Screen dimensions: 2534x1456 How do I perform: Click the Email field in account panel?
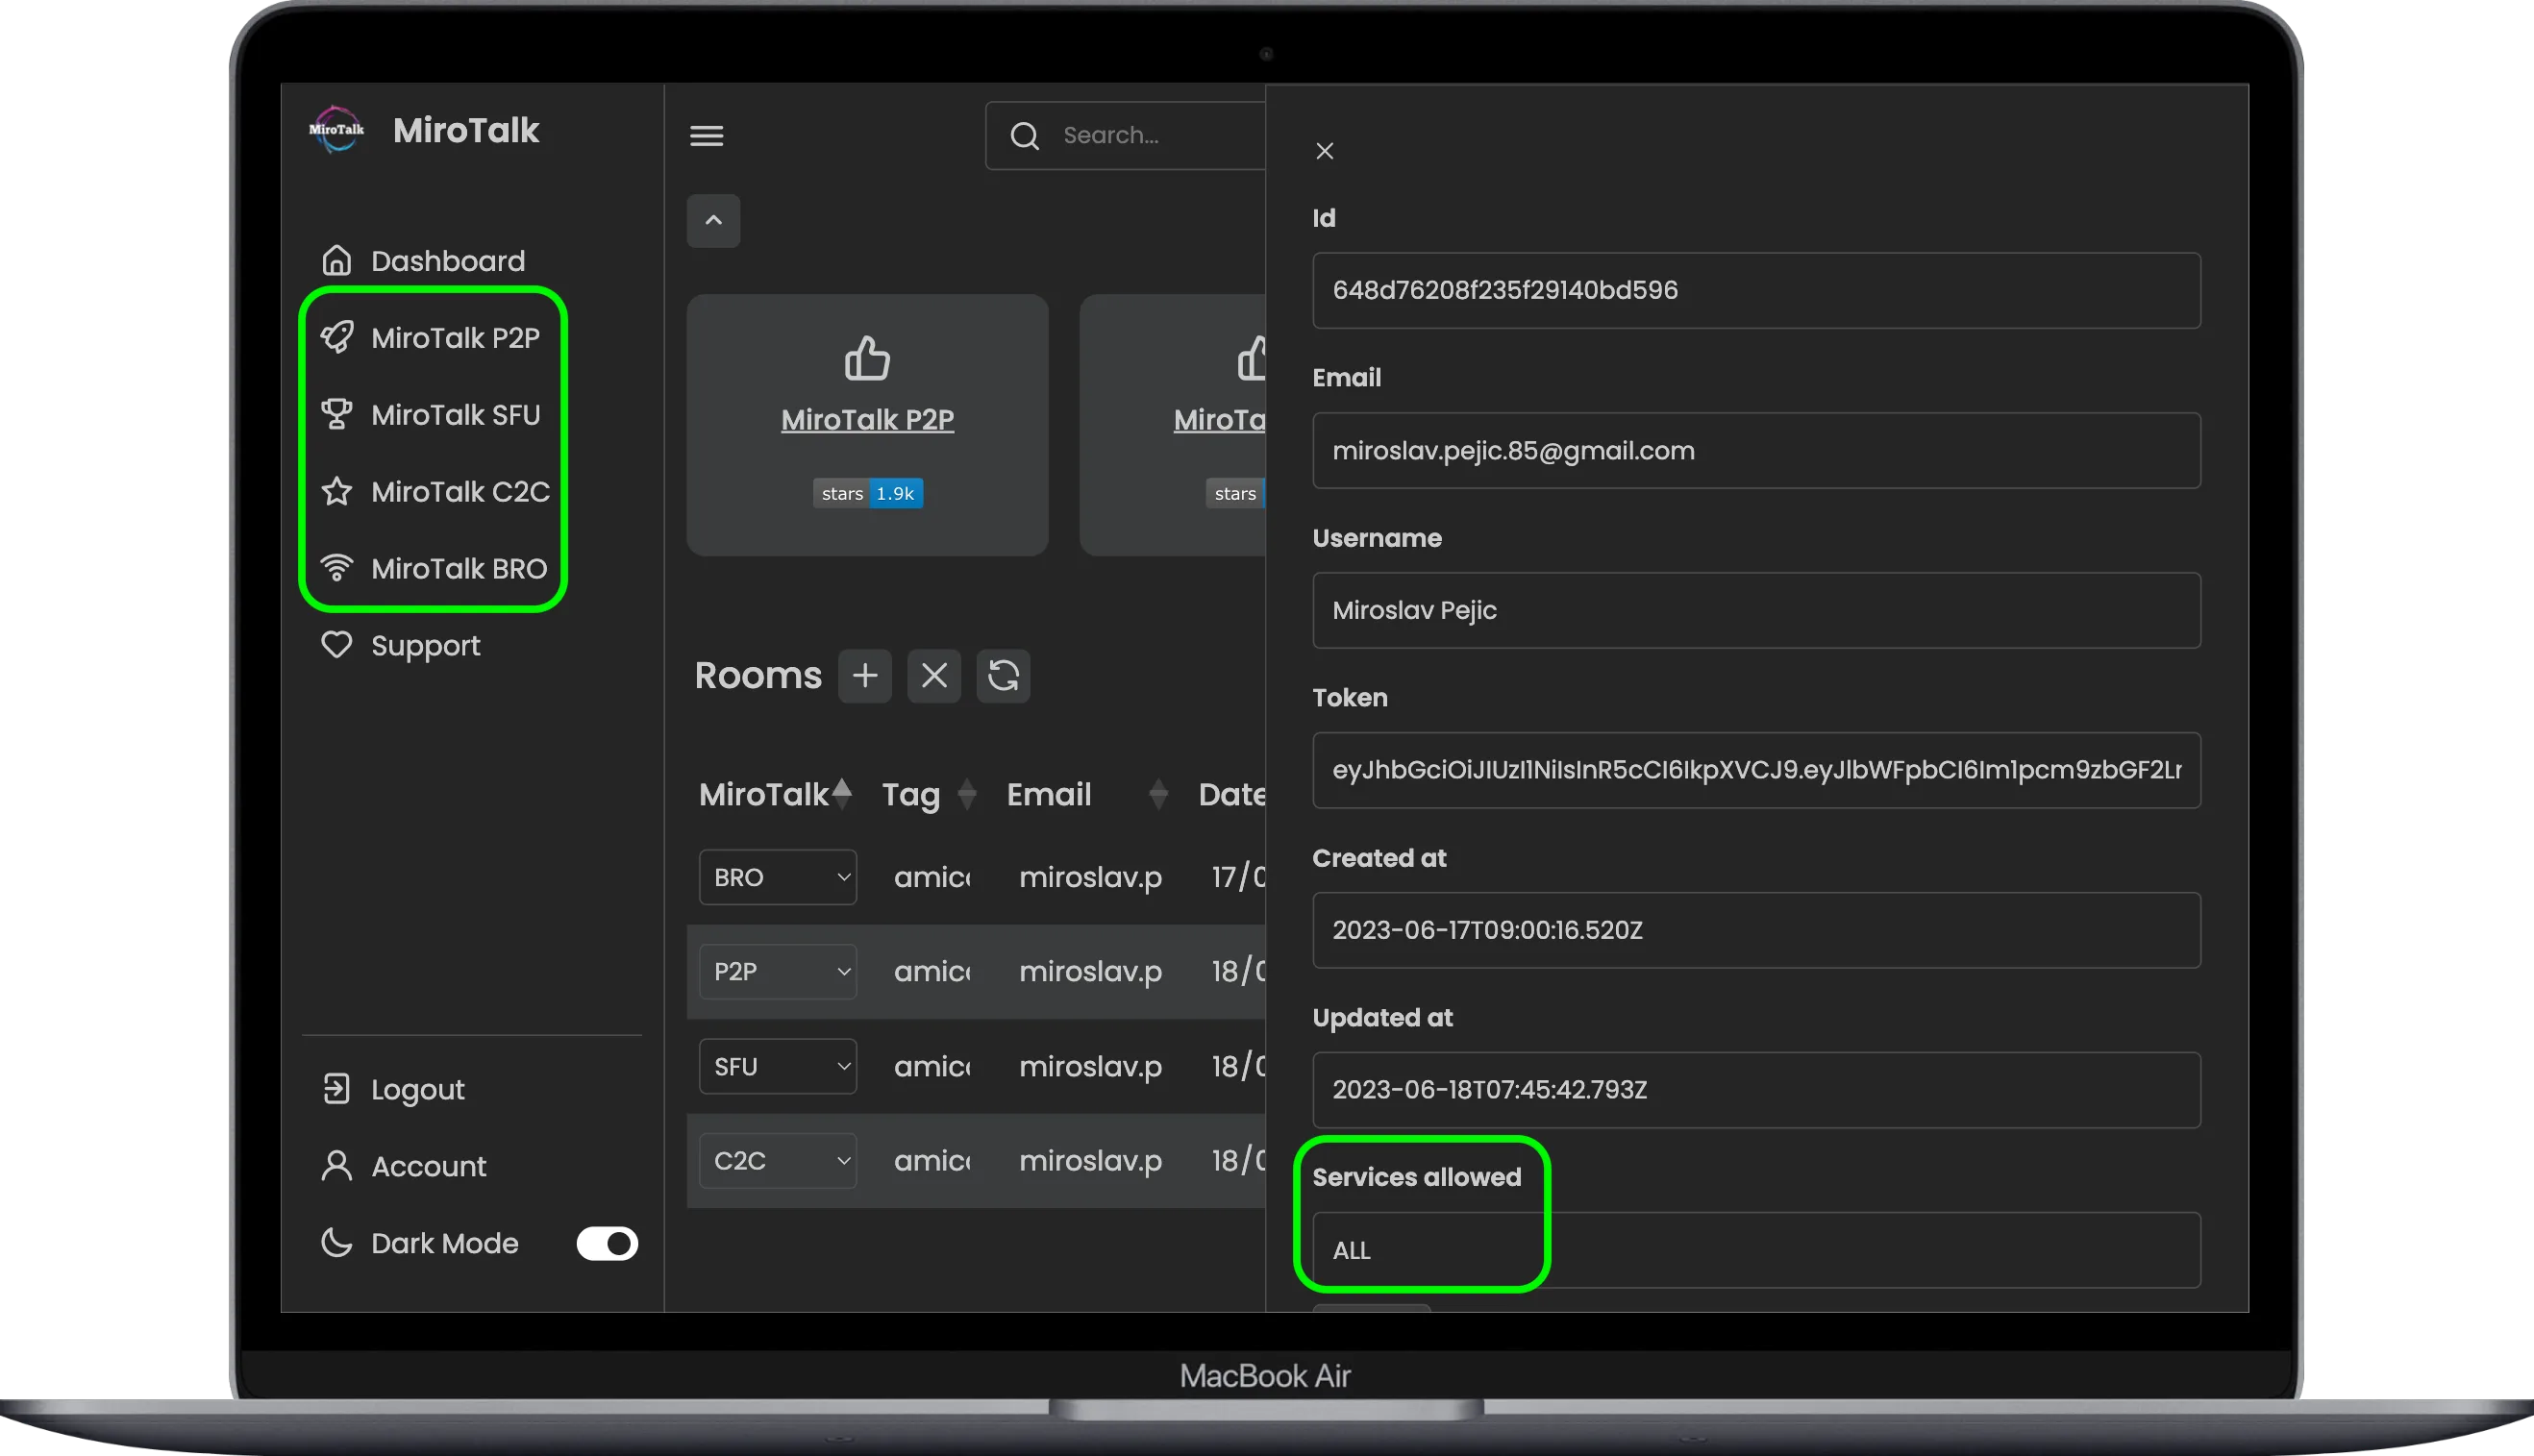tap(1756, 451)
